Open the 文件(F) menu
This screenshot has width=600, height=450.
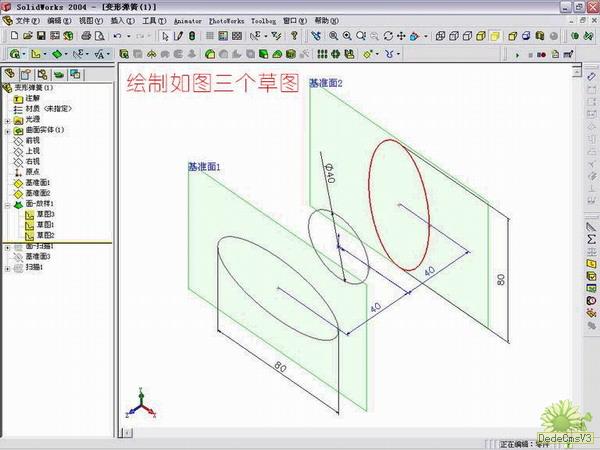[28, 20]
